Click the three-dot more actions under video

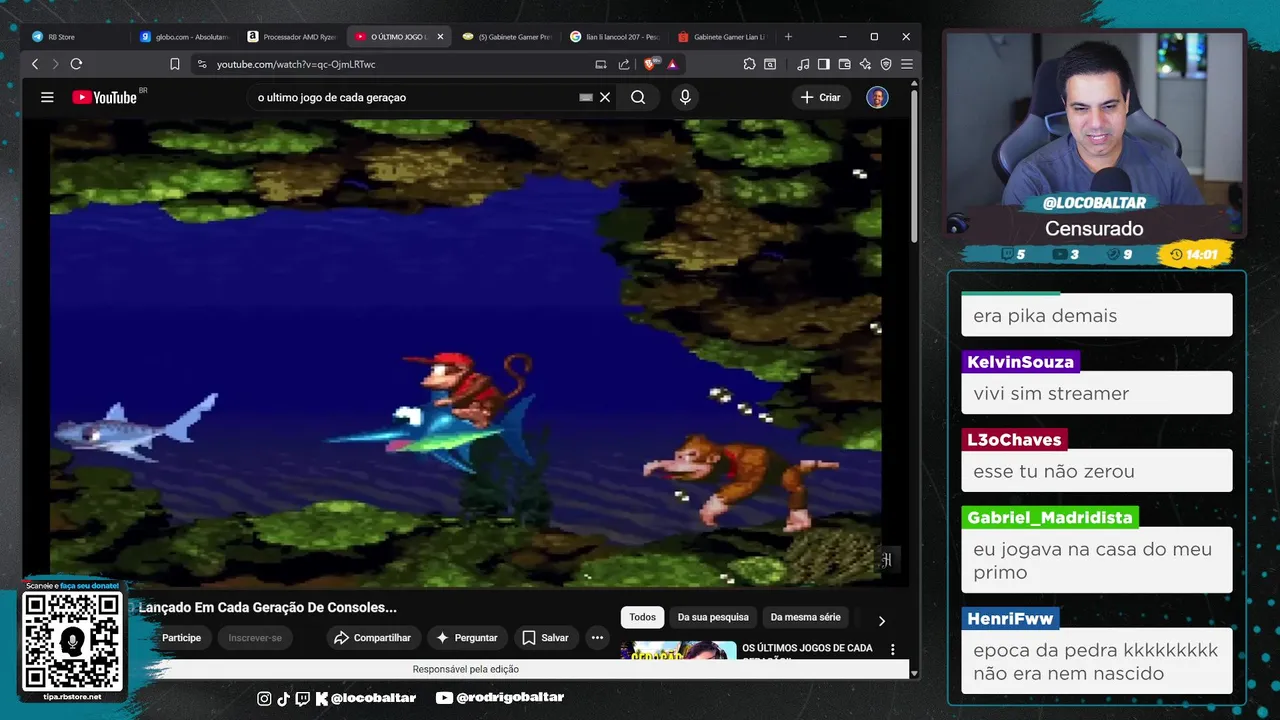pos(597,638)
